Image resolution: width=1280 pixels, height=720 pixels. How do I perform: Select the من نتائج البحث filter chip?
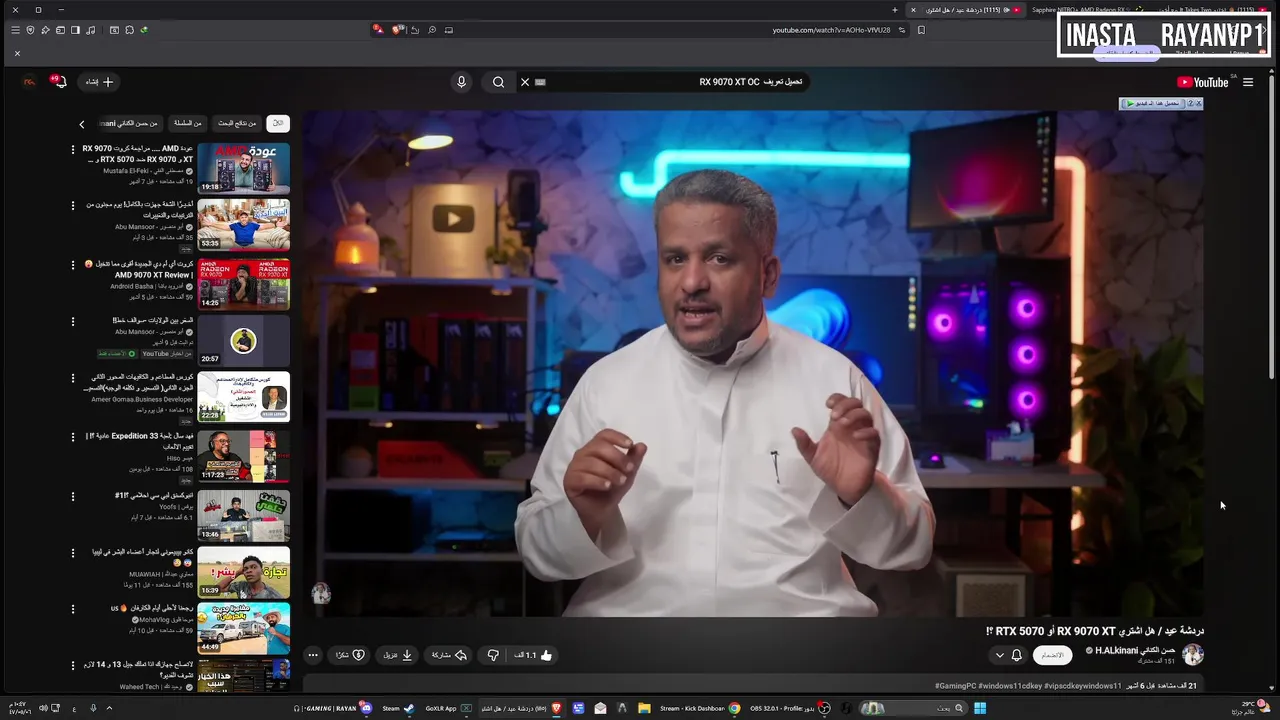(237, 123)
